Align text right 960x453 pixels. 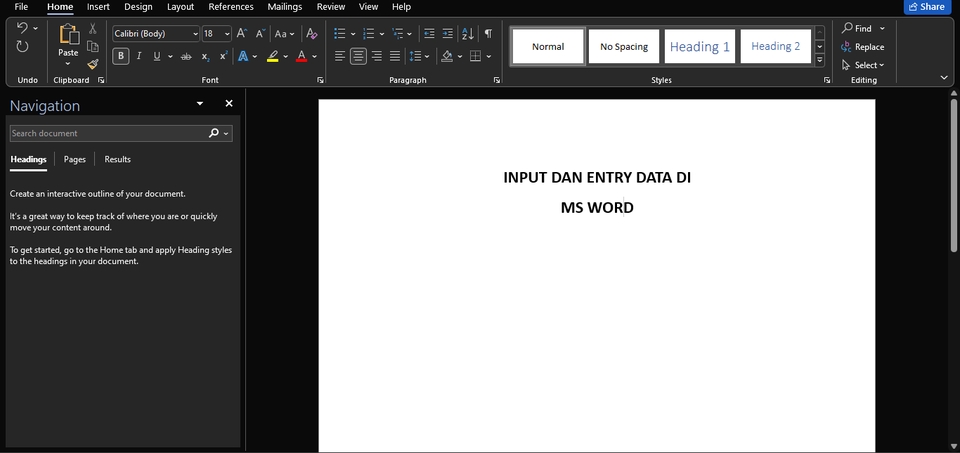(x=377, y=56)
